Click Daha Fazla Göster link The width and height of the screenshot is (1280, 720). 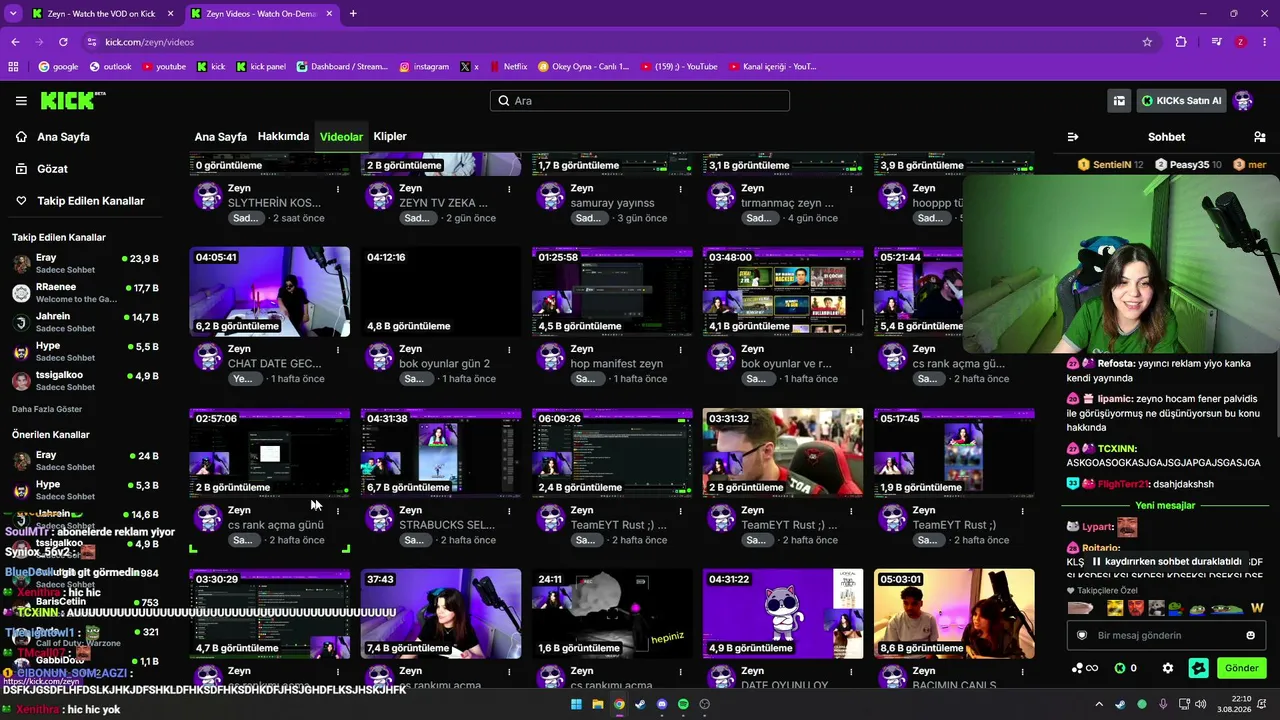[x=47, y=409]
